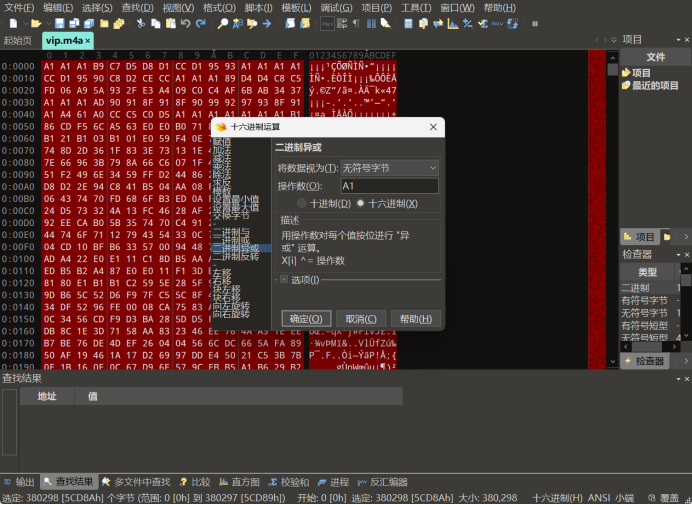This screenshot has height=505, width=692.
Task: Click the 地址 column header
Action: pyautogui.click(x=47, y=396)
